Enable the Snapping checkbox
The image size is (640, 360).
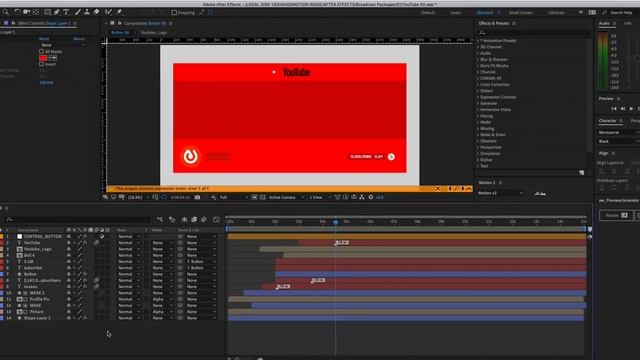[174, 13]
